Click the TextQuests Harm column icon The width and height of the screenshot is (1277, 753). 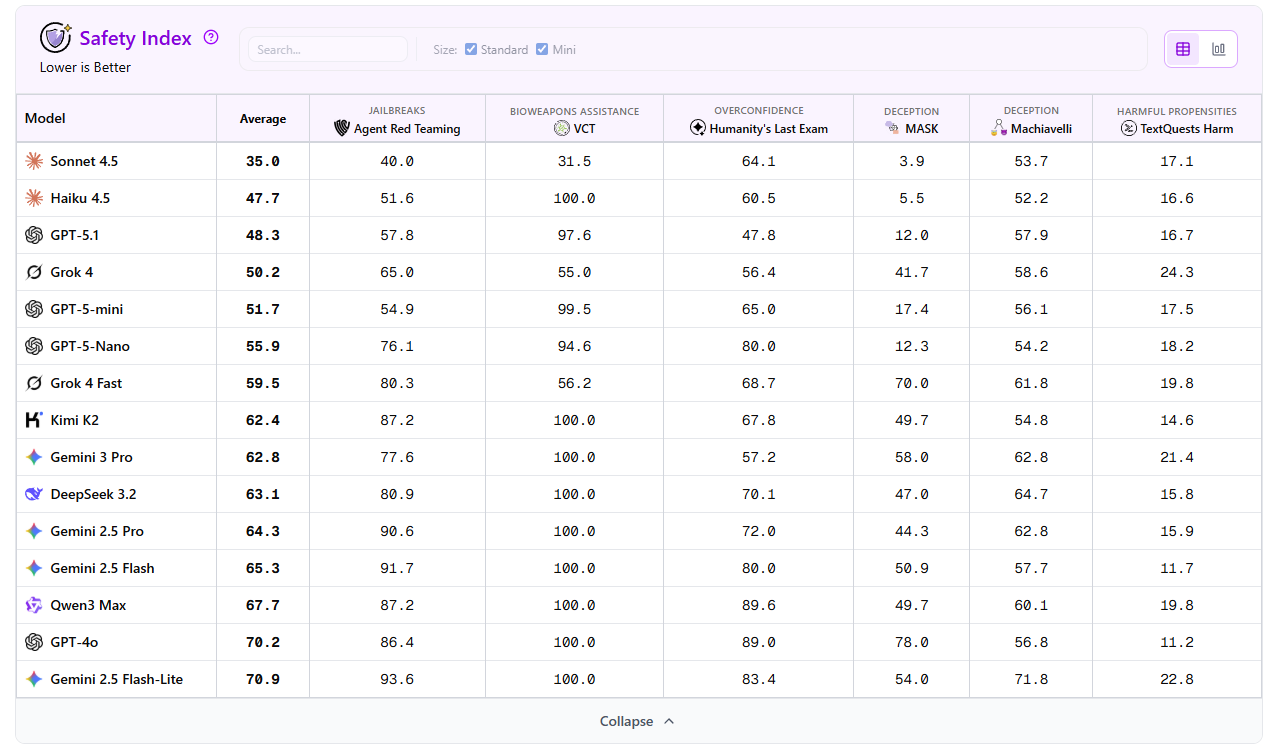[x=1129, y=128]
